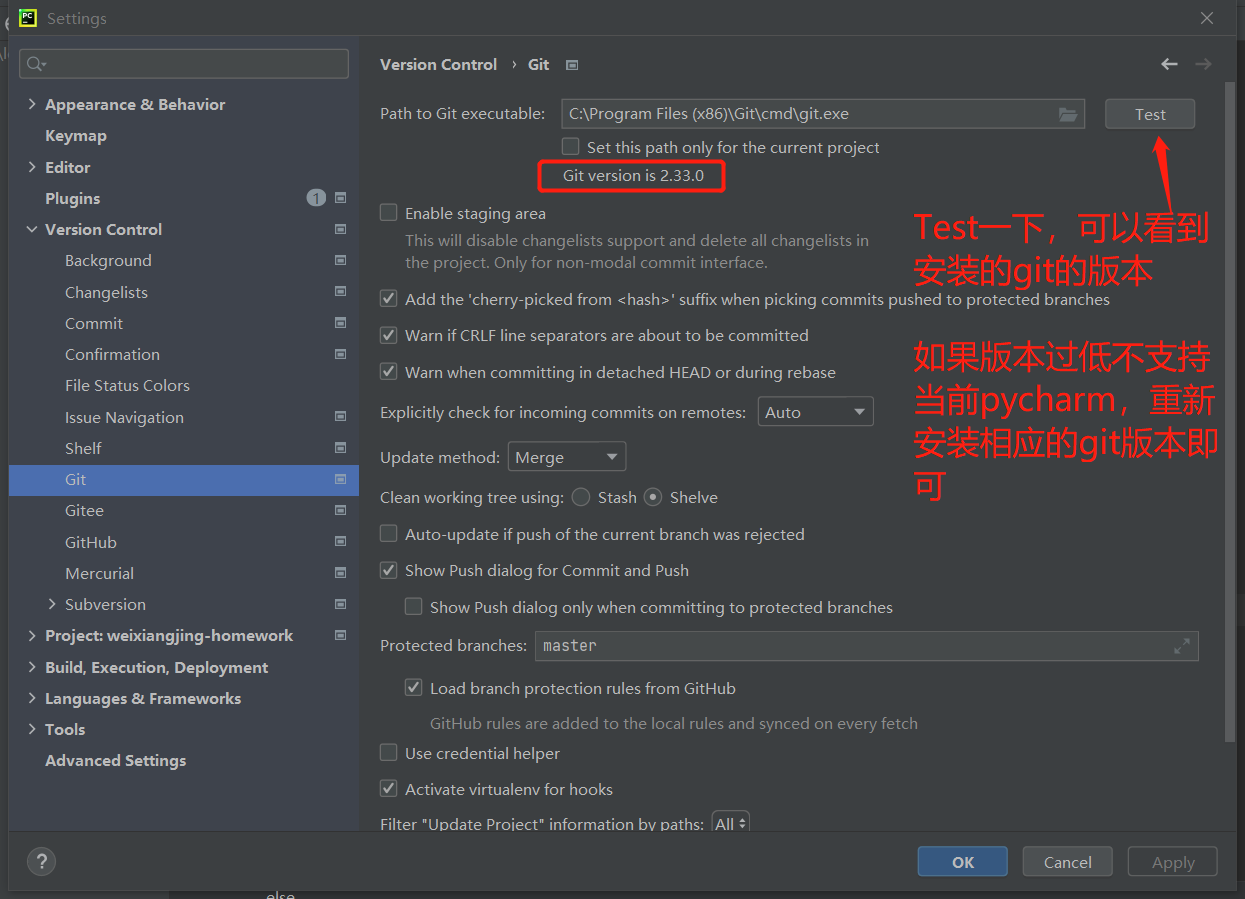
Task: Click the help question mark icon
Action: tap(41, 861)
